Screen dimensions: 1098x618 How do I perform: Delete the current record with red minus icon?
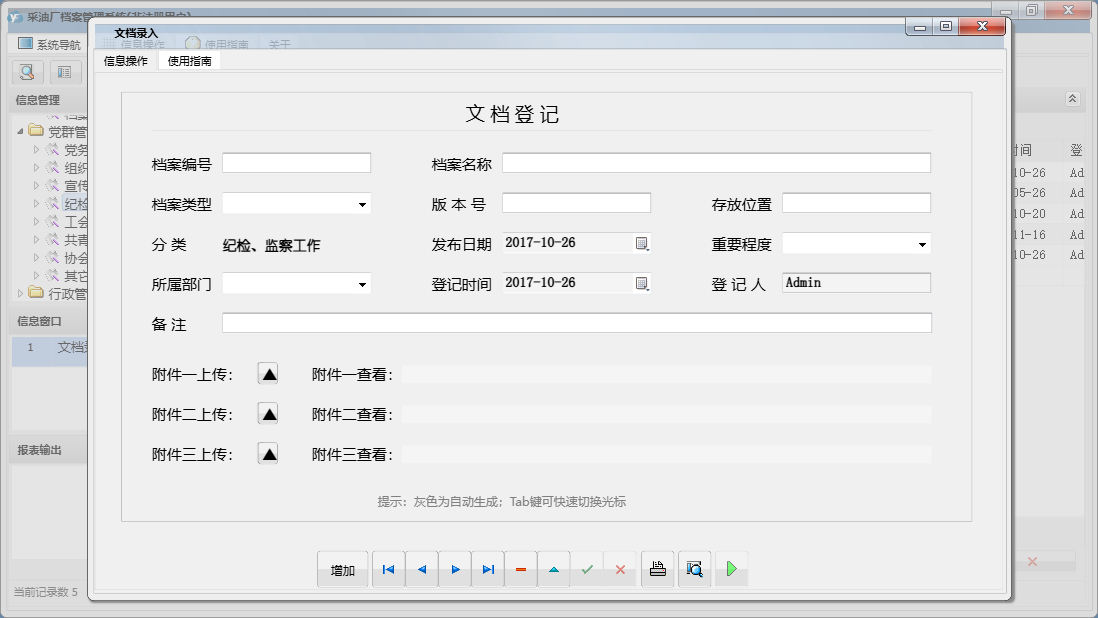pos(520,568)
